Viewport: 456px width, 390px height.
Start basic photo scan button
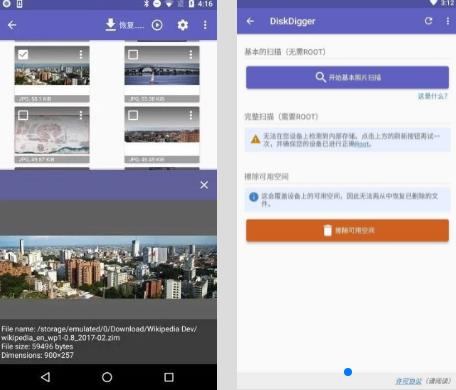pyautogui.click(x=347, y=77)
